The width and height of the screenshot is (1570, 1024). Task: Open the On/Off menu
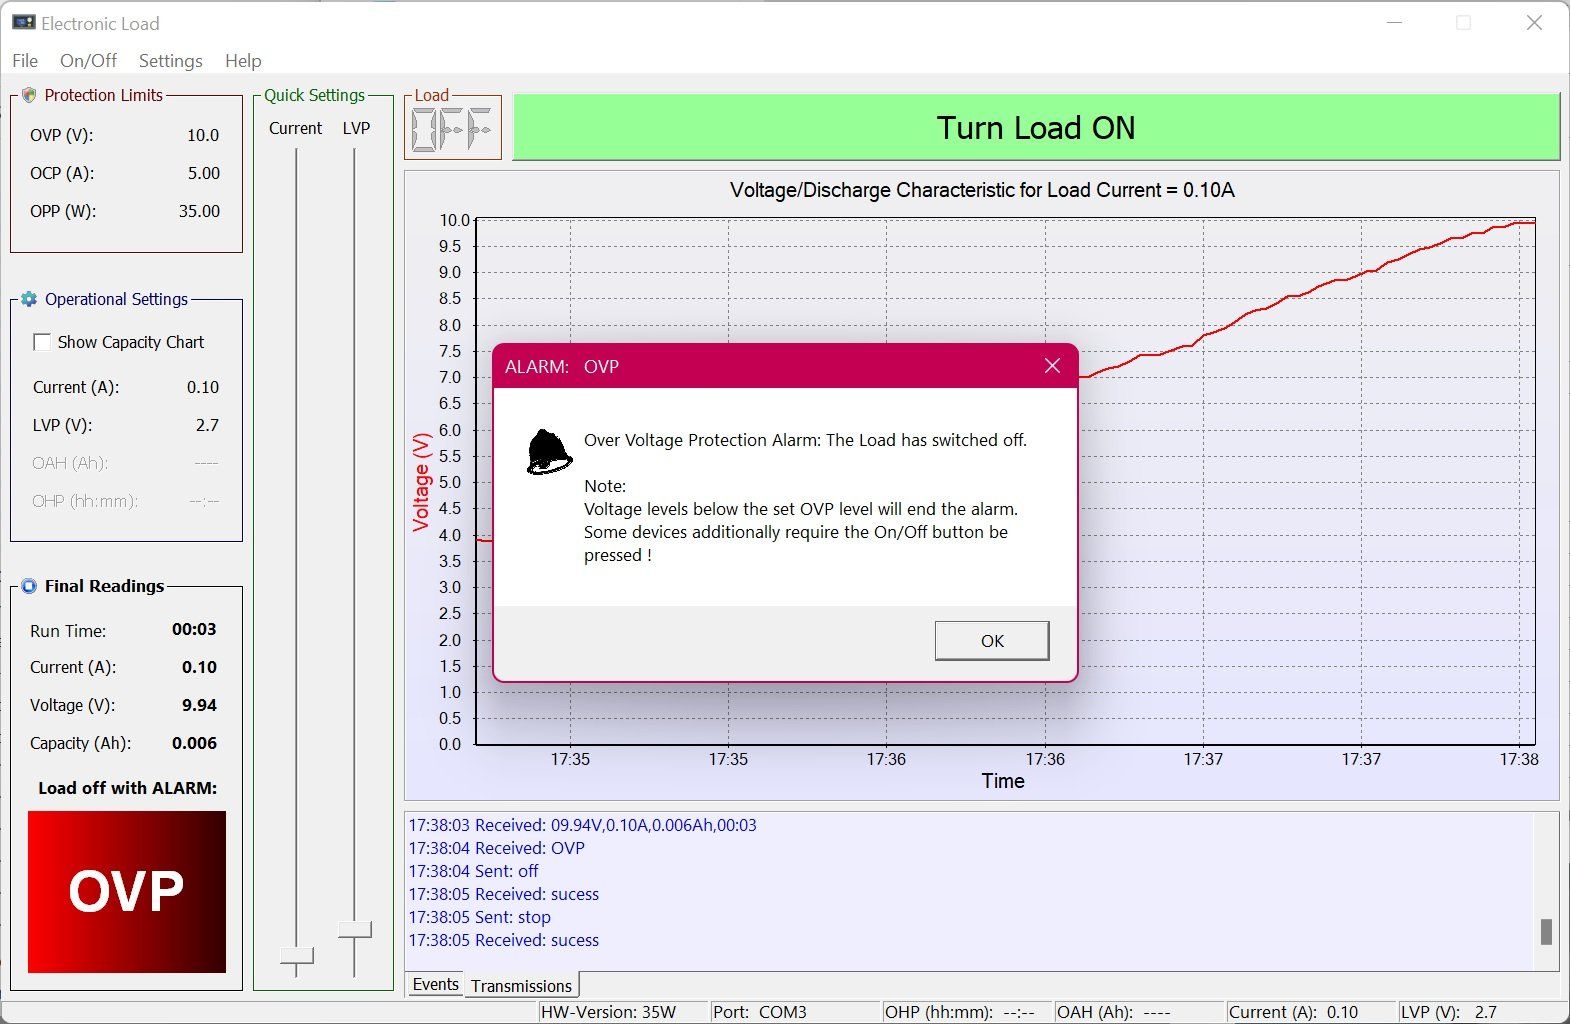pyautogui.click(x=88, y=61)
